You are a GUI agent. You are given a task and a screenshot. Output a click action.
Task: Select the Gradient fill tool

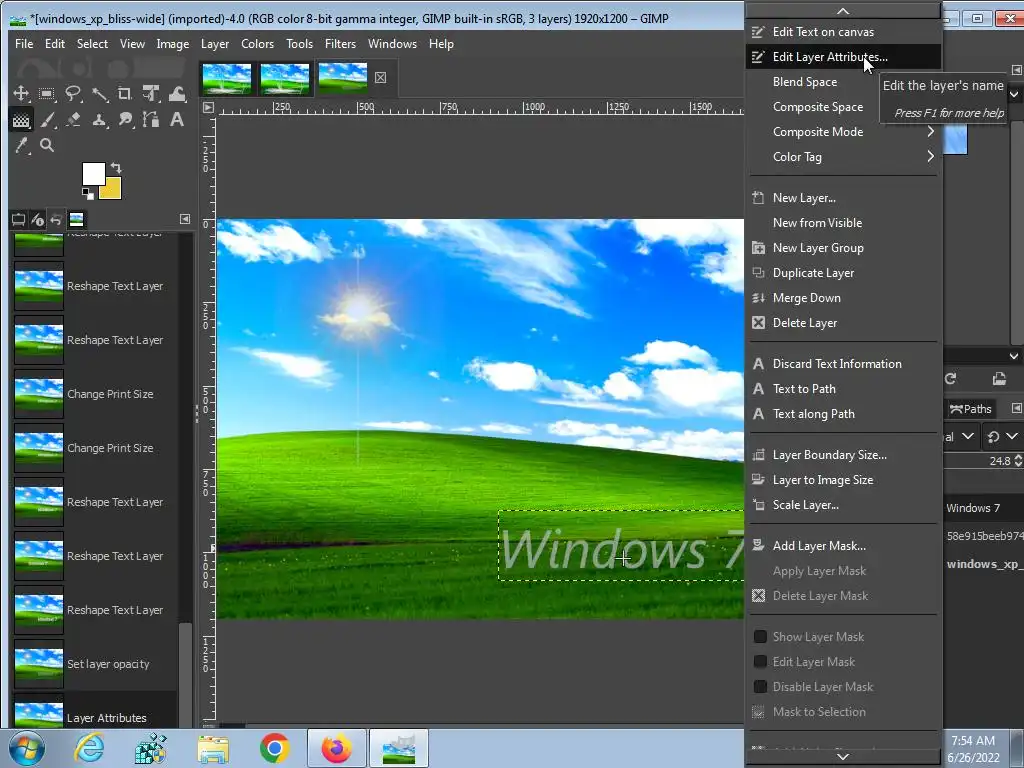point(21,120)
